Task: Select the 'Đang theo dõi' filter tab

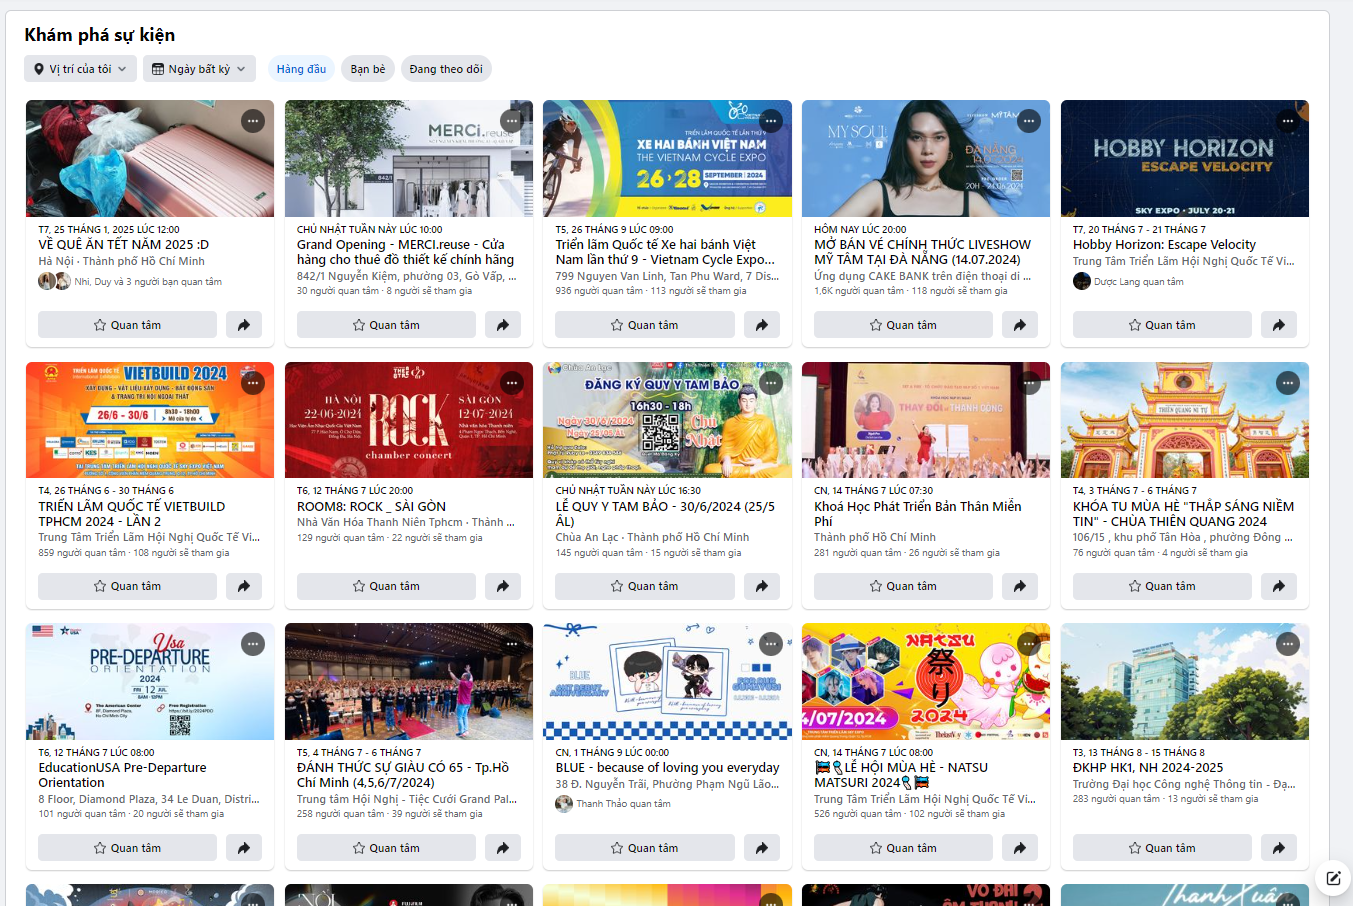Action: tap(446, 69)
